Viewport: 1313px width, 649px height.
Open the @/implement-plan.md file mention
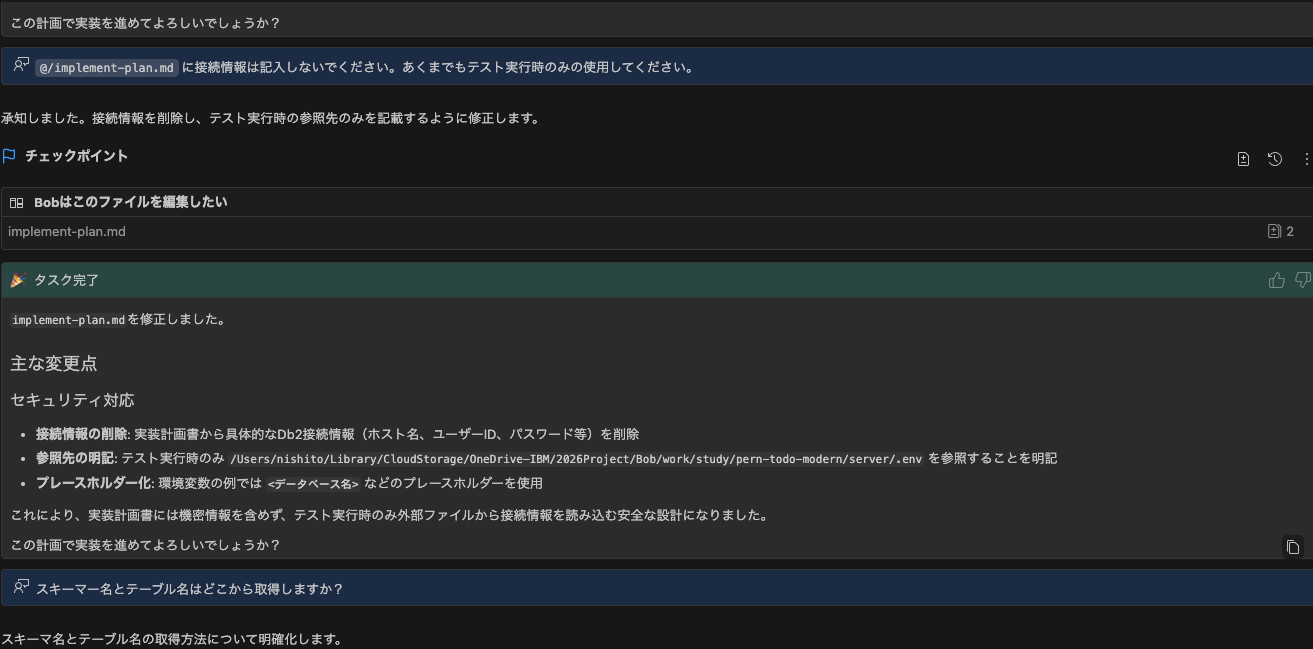click(x=107, y=68)
